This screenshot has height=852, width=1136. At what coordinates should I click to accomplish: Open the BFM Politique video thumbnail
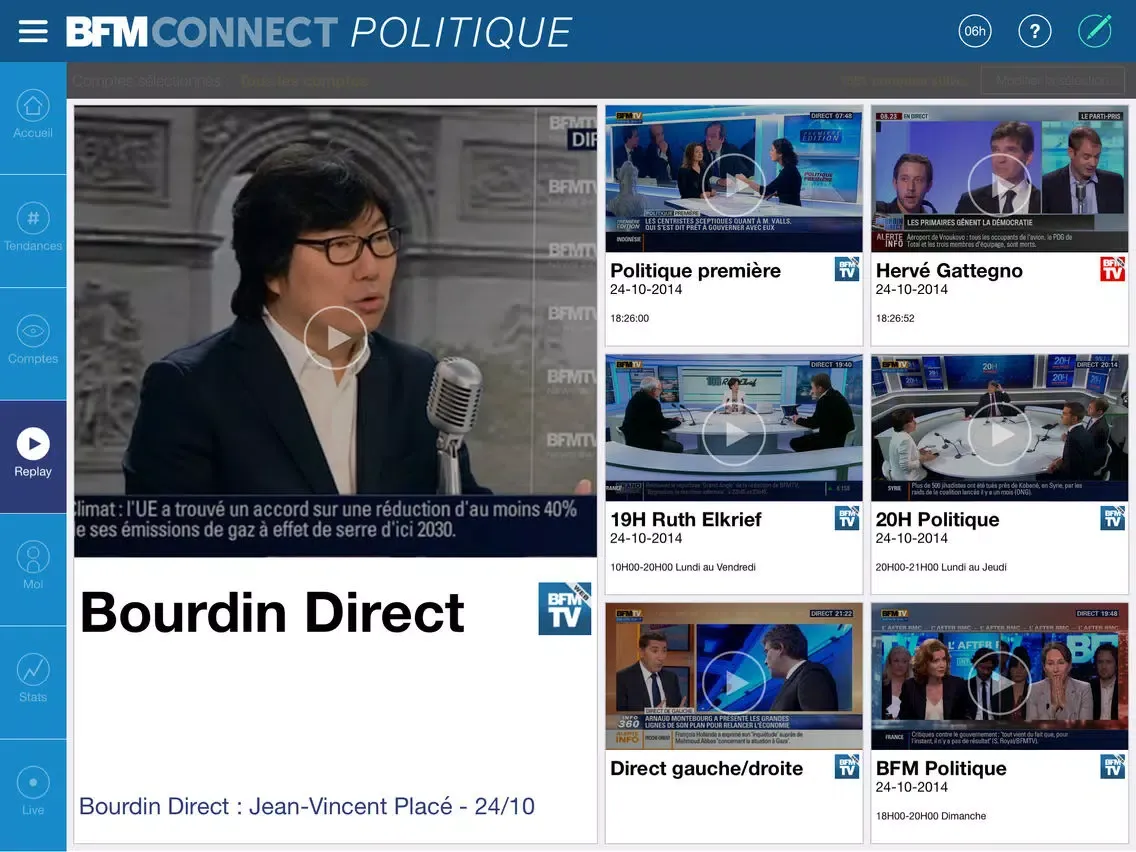coord(999,682)
